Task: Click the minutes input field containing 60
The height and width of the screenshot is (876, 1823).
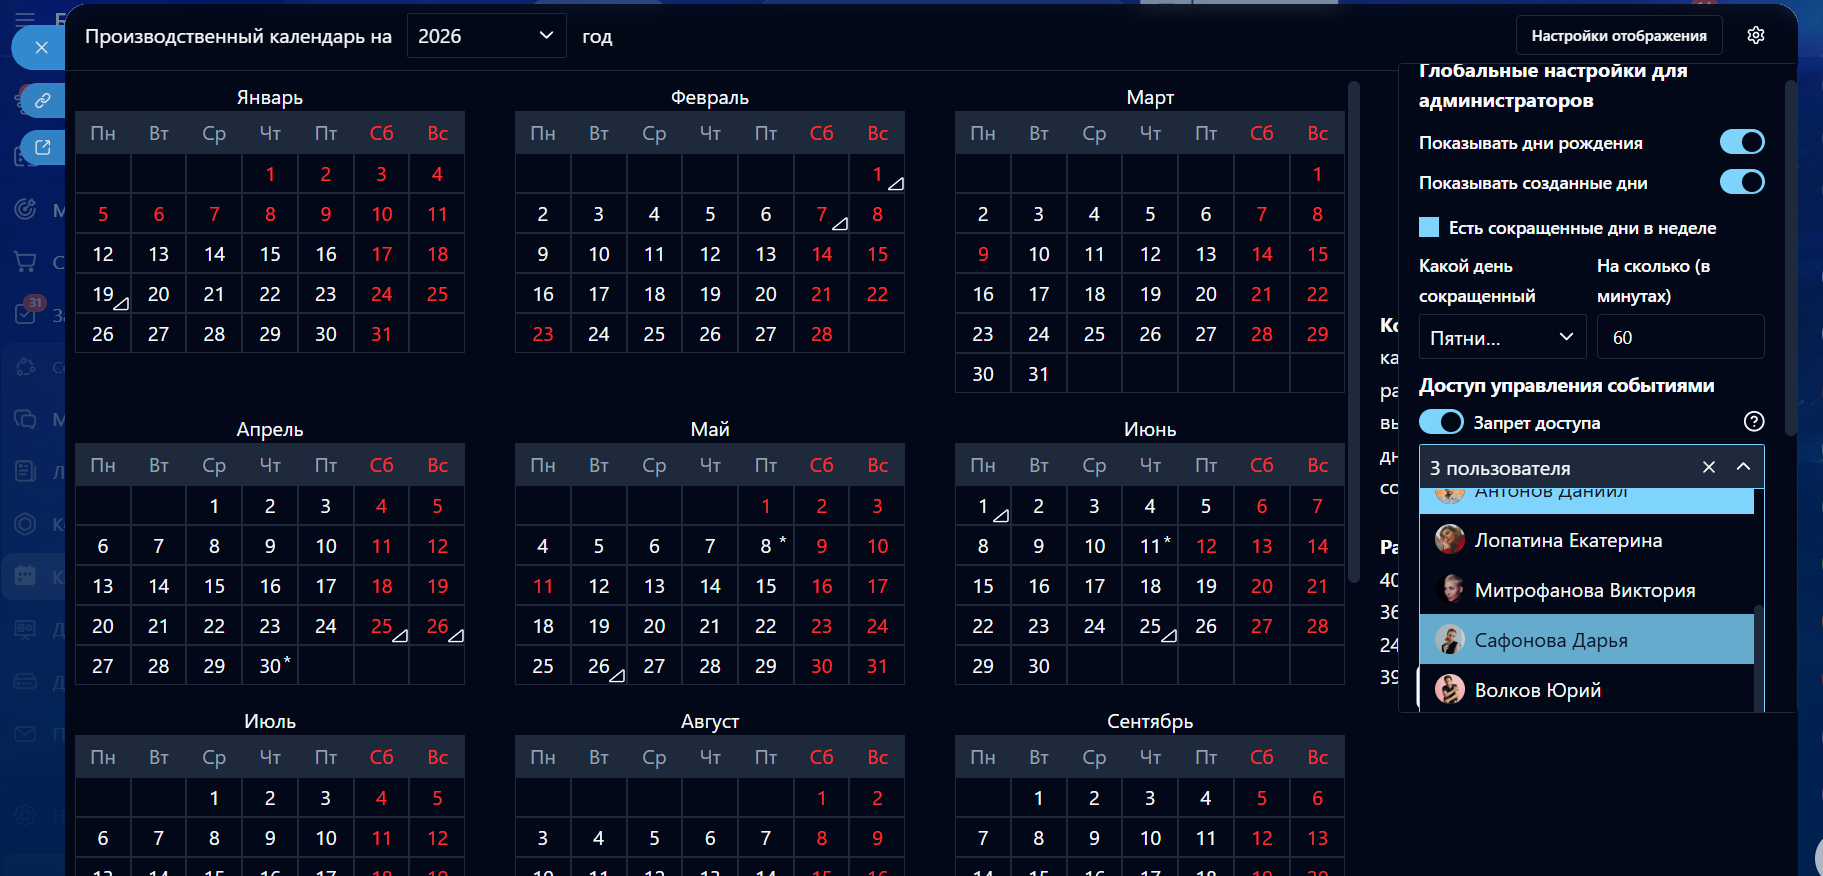Action: point(1680,337)
